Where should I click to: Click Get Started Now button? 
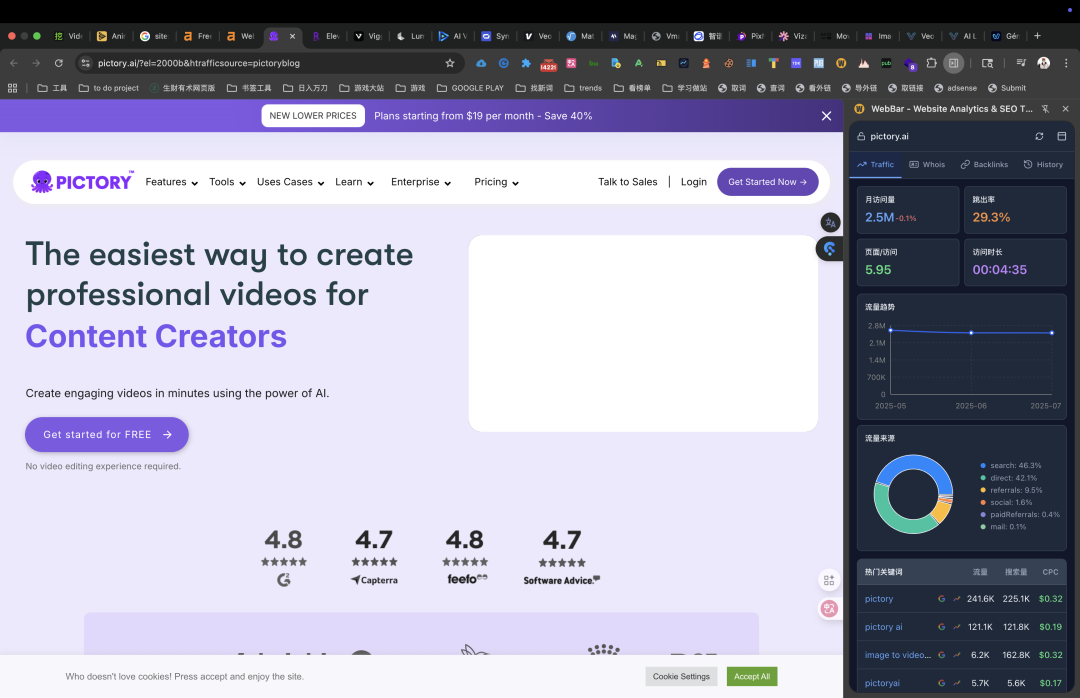(x=767, y=182)
